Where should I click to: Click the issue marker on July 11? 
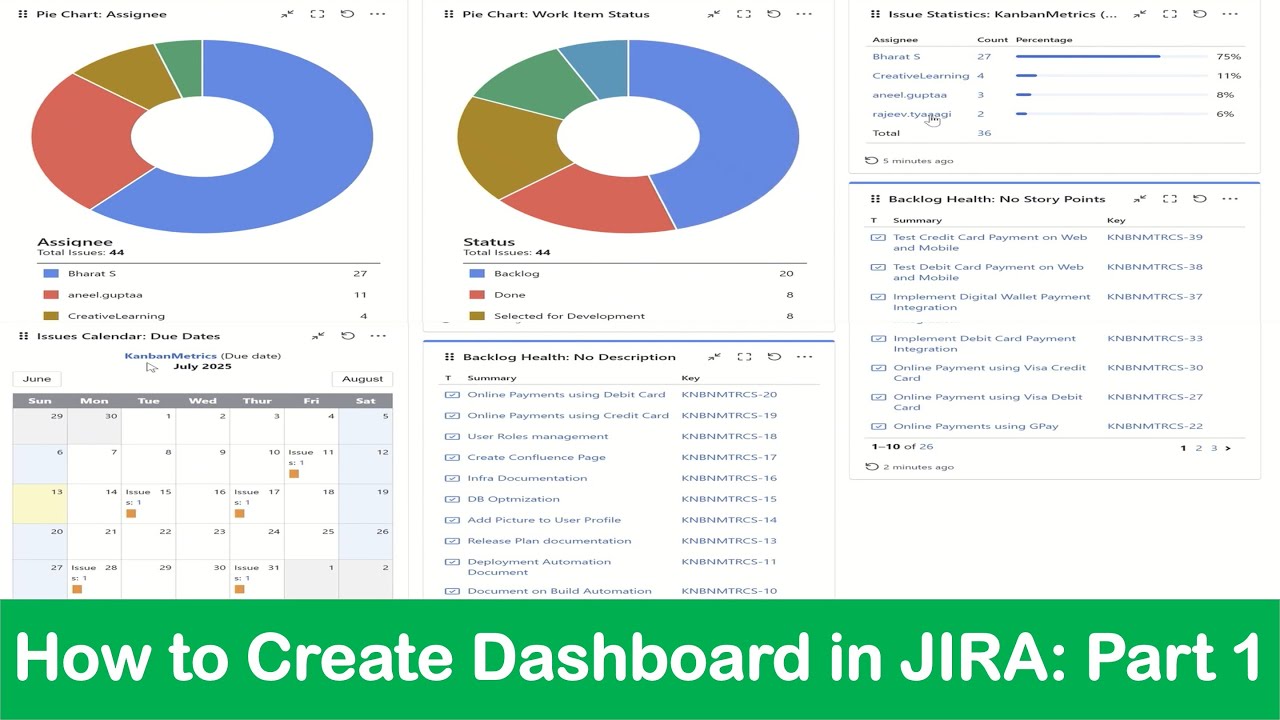[x=294, y=474]
